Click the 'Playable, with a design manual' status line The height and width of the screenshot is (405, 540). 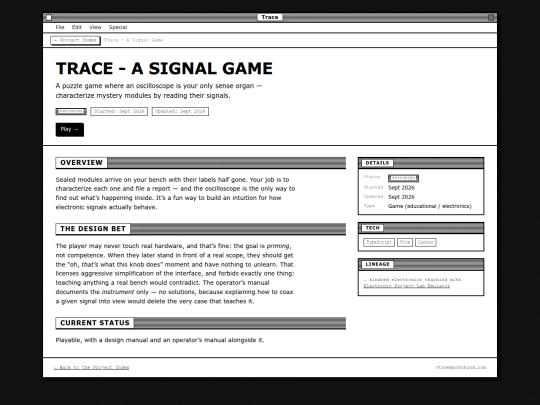coord(160,340)
